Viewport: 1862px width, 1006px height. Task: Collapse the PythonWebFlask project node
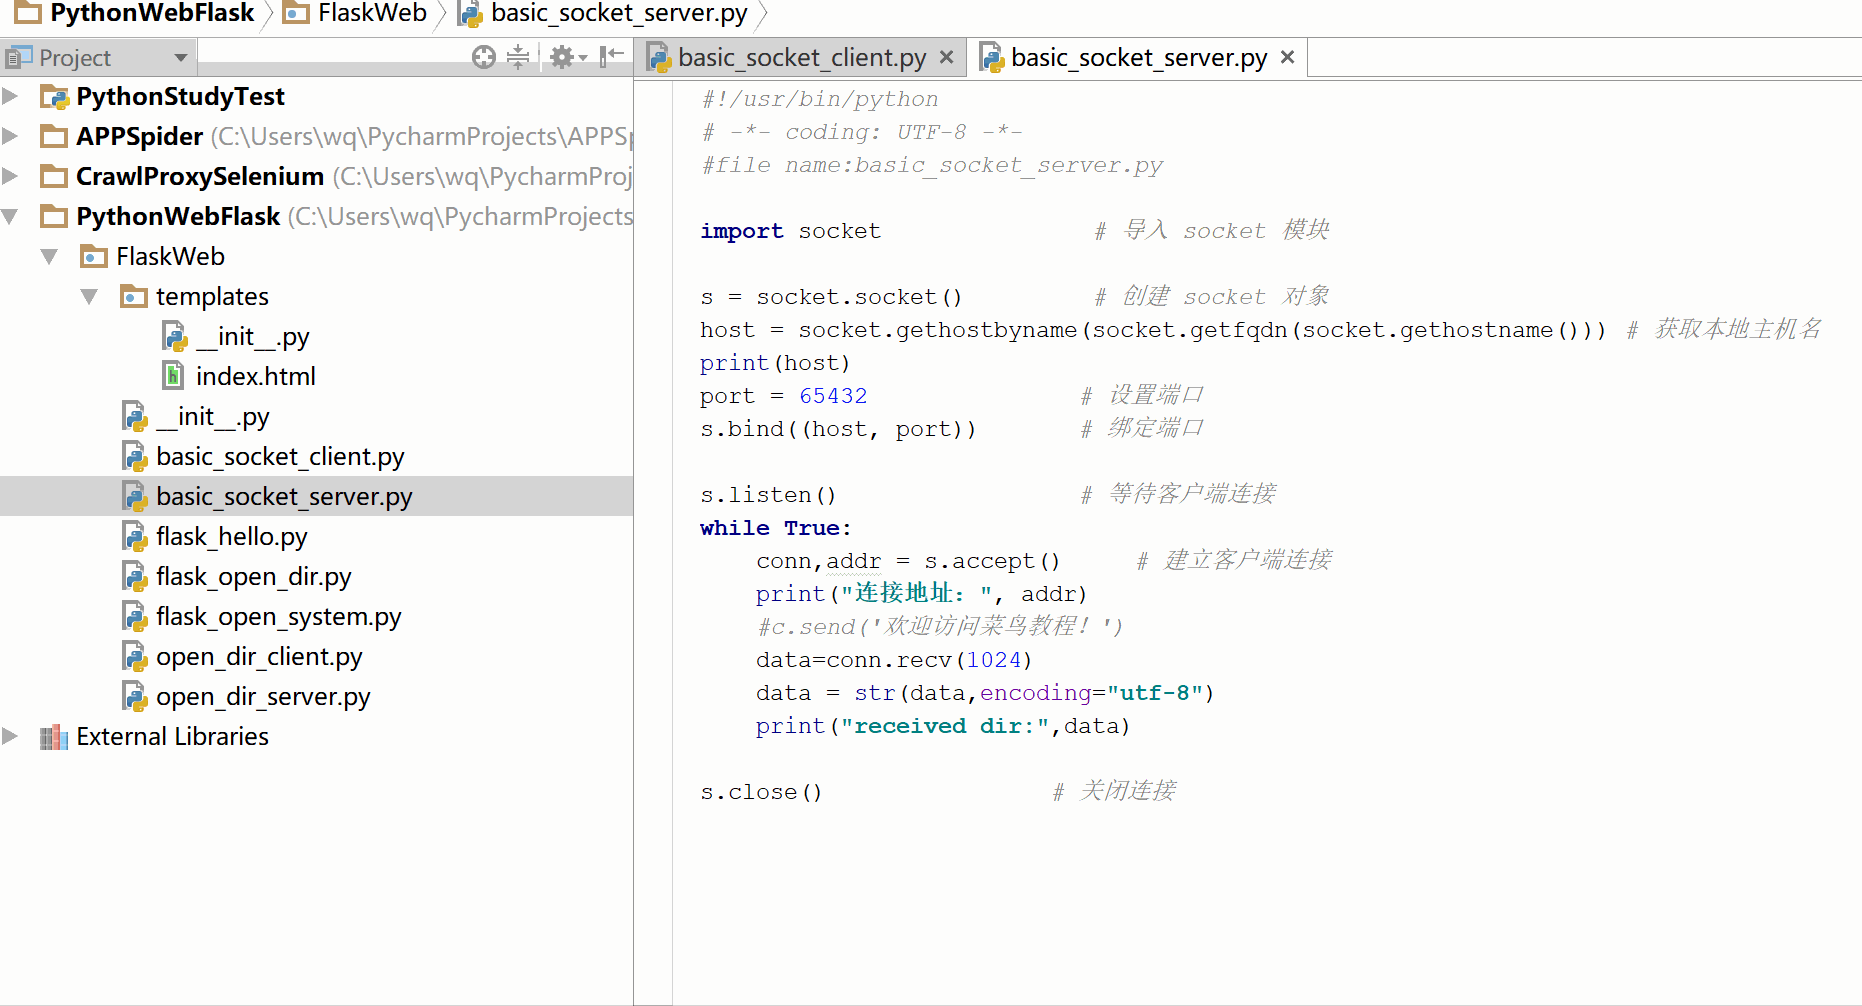pos(10,216)
